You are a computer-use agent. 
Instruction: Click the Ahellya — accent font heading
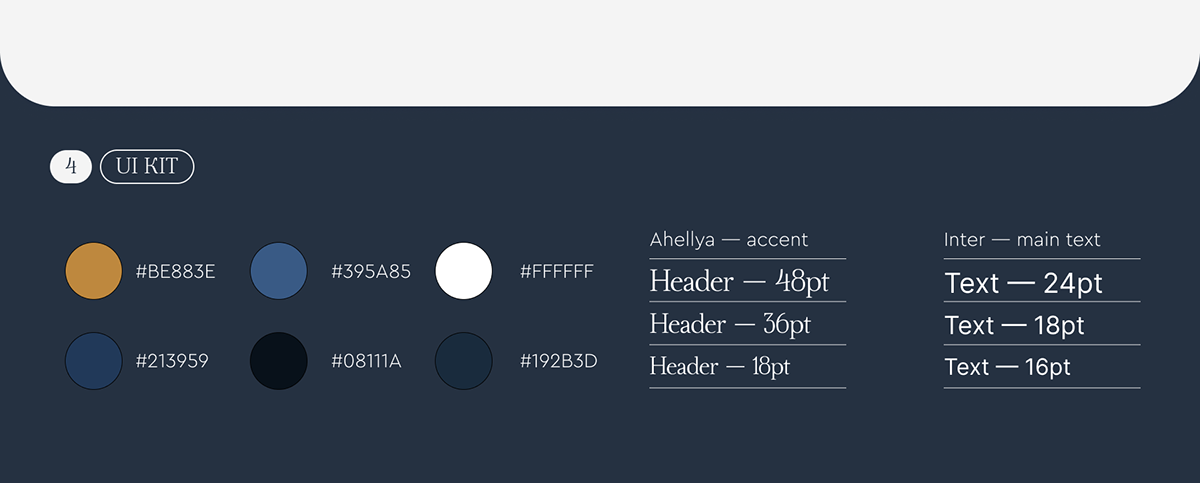[x=729, y=240]
